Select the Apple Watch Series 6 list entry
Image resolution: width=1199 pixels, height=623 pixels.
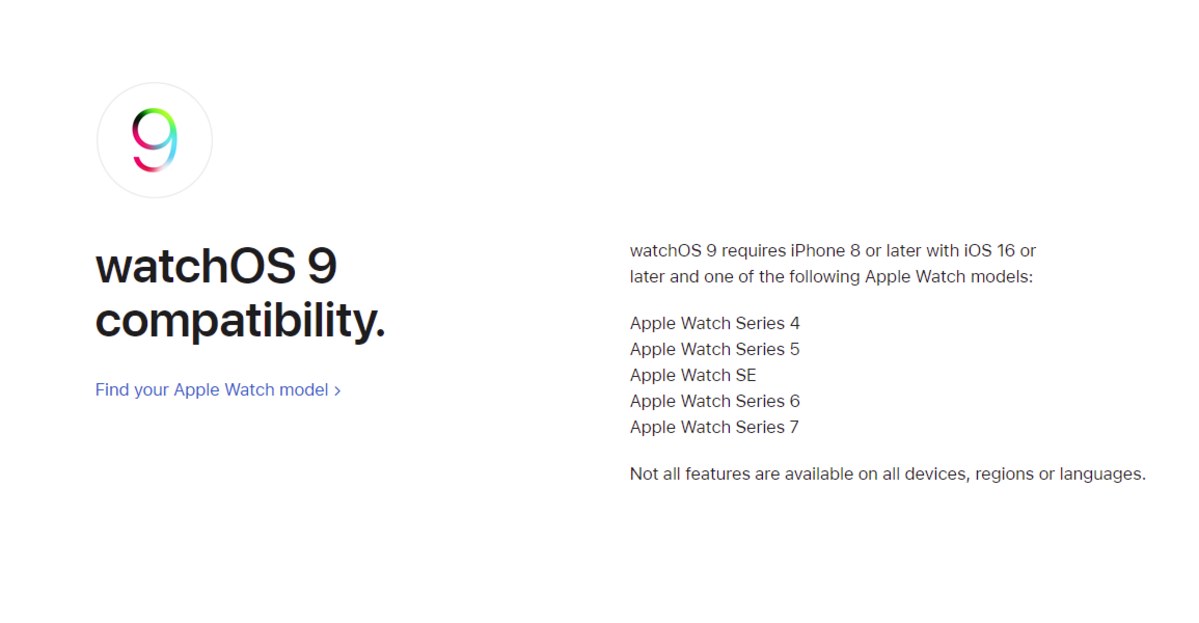pos(714,401)
